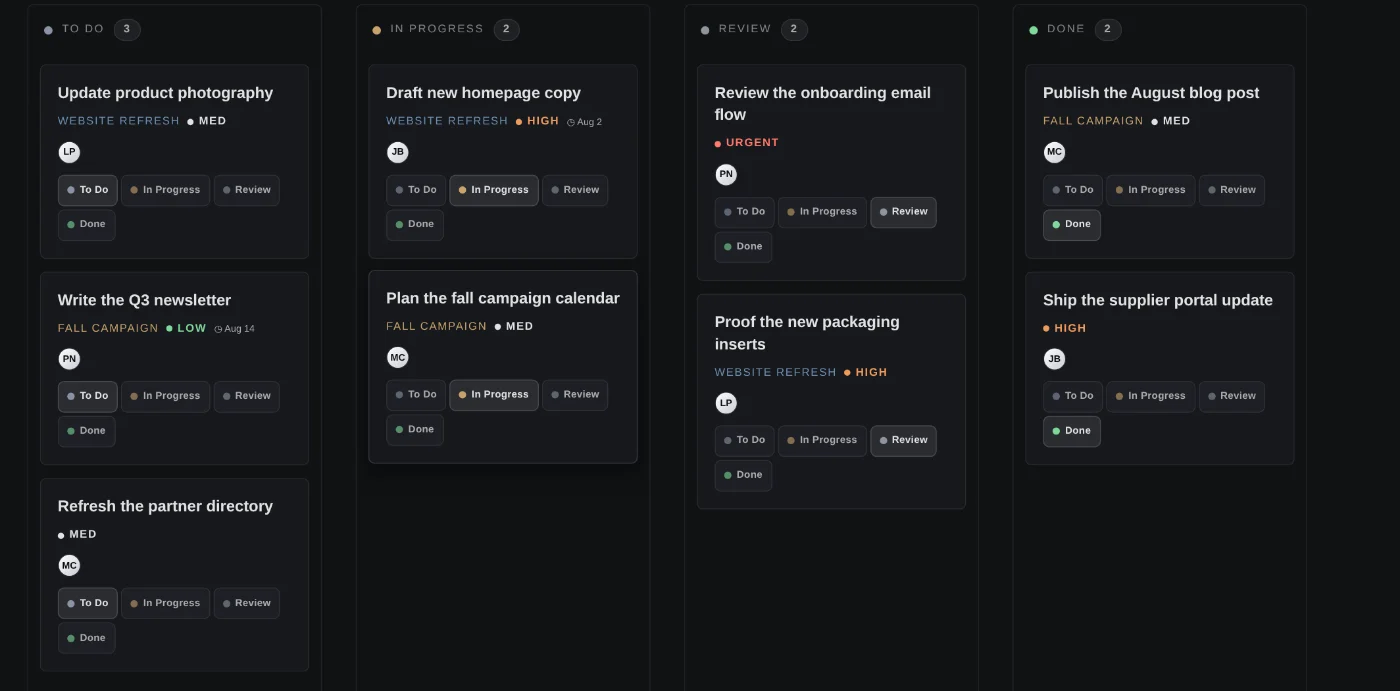Select In Progress on Plan the fall campaign calendar

494,395
